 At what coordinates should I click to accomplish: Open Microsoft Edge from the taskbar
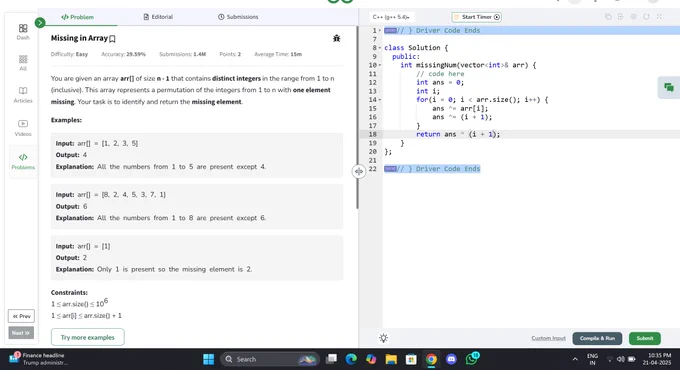coord(351,359)
